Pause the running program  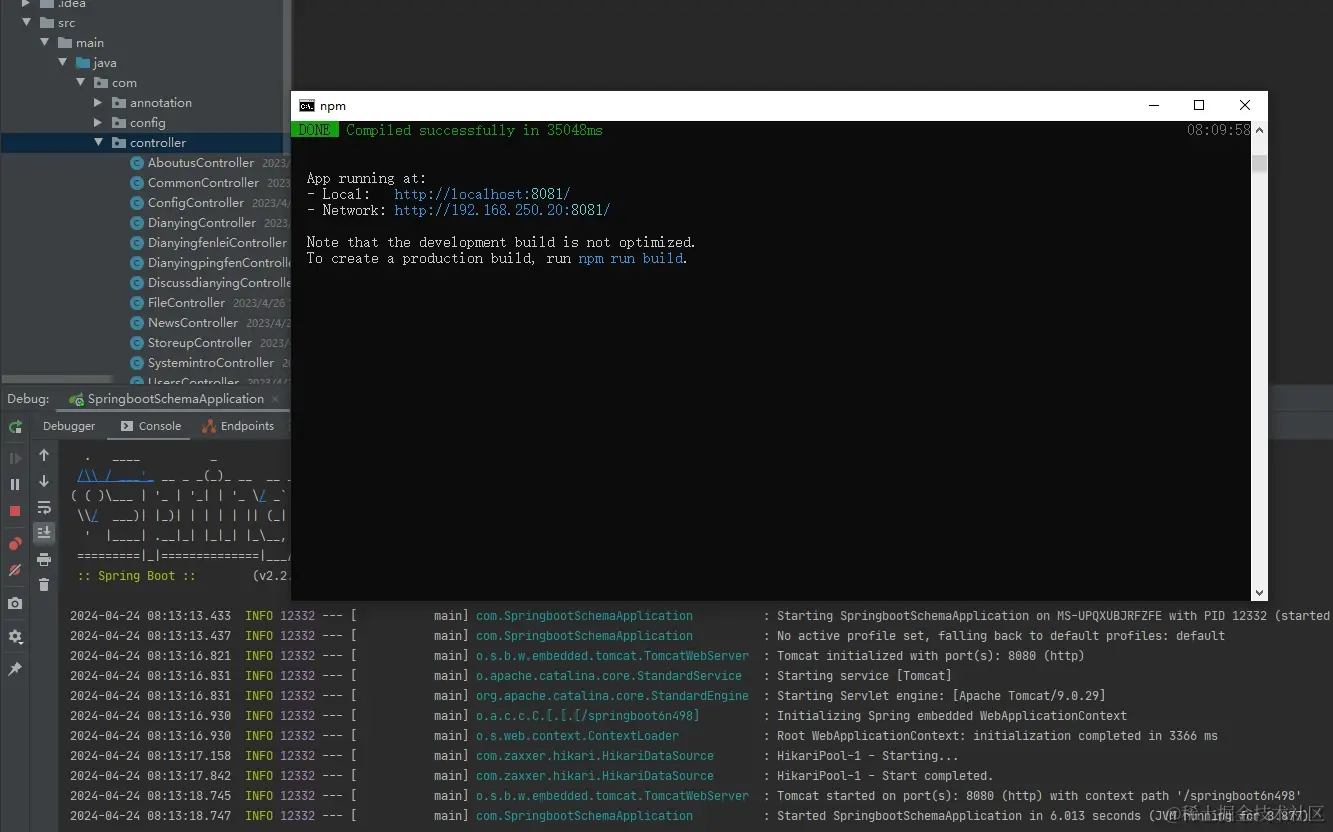(x=15, y=484)
